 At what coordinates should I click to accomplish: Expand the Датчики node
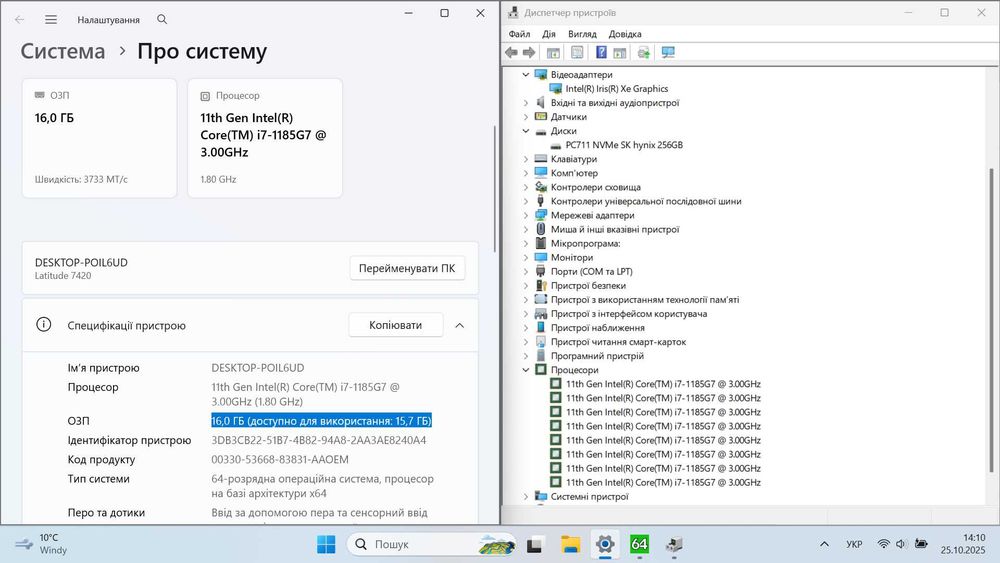coord(526,117)
